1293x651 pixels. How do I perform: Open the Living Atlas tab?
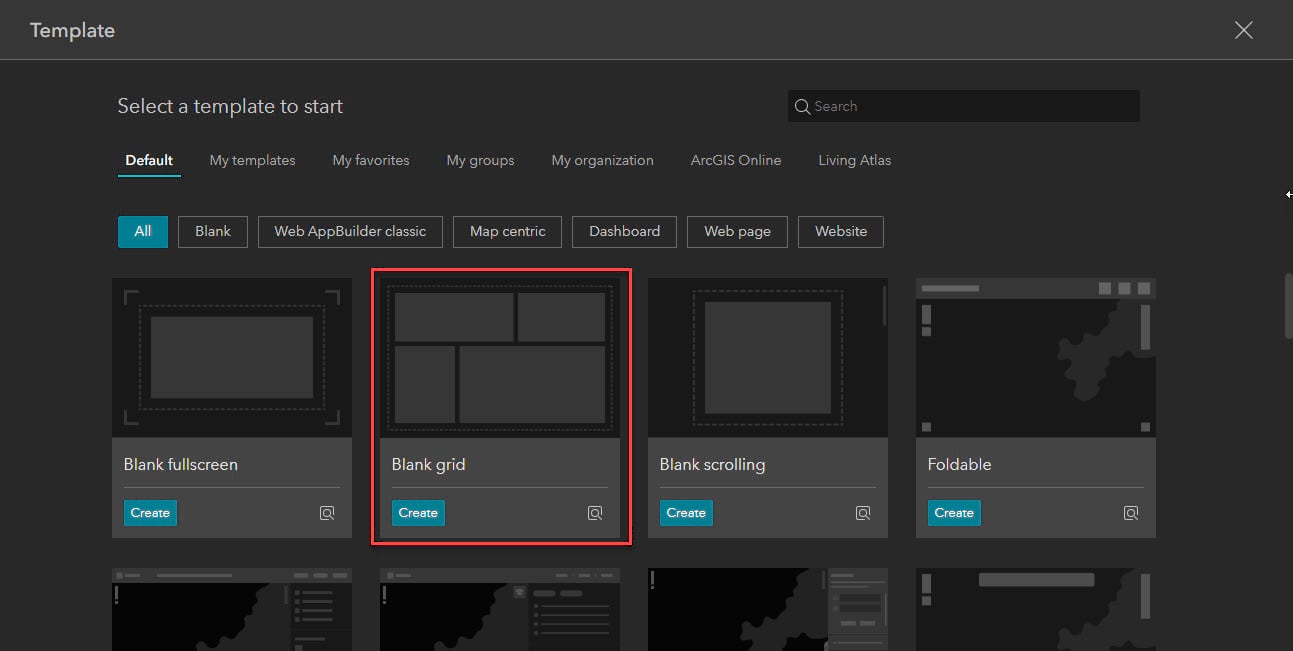854,160
